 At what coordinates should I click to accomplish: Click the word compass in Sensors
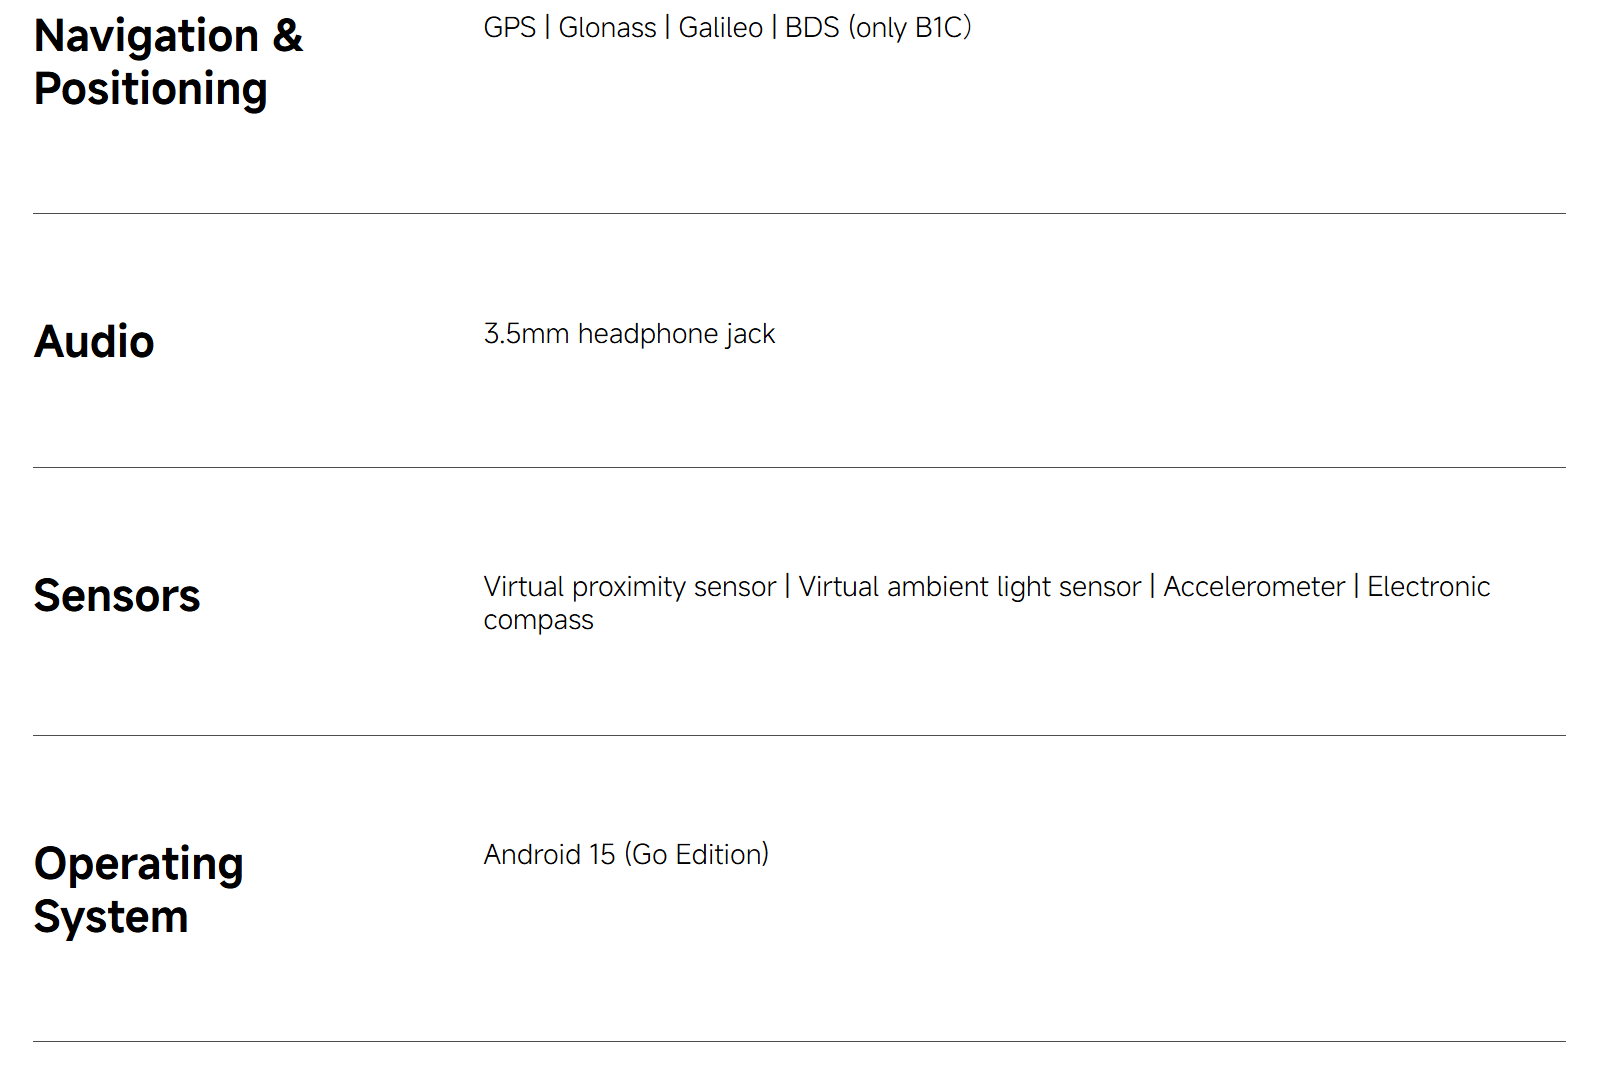point(538,621)
